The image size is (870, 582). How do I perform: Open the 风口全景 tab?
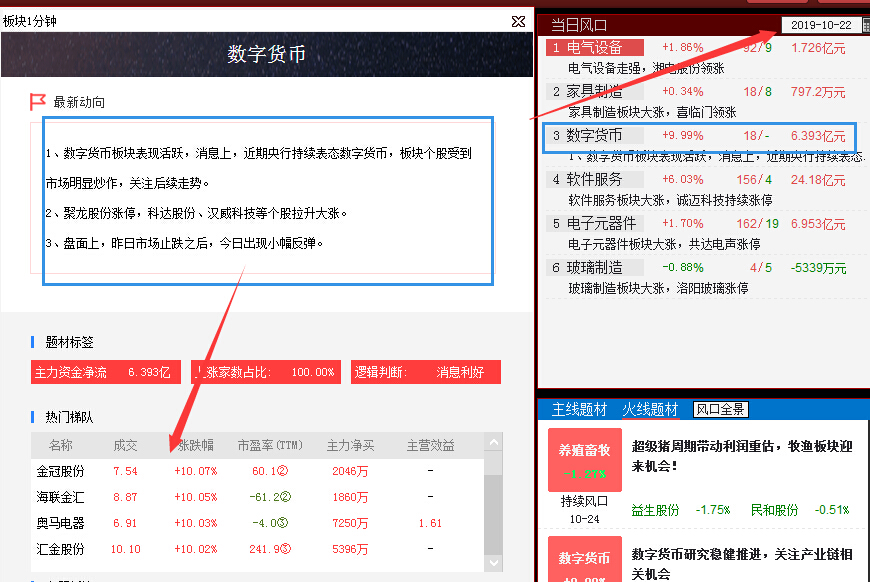(x=721, y=409)
